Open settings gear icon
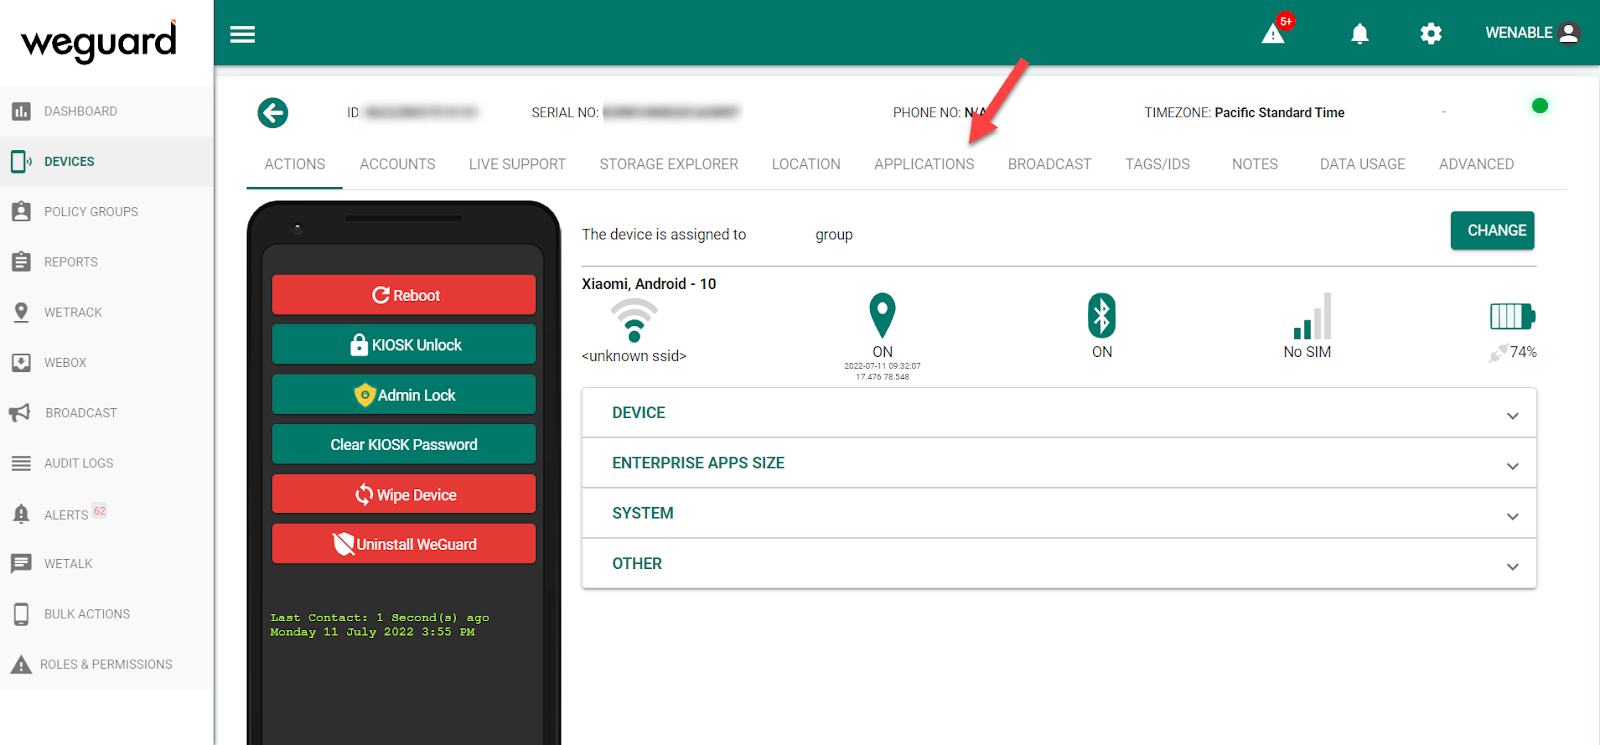The width and height of the screenshot is (1600, 745). [x=1431, y=34]
